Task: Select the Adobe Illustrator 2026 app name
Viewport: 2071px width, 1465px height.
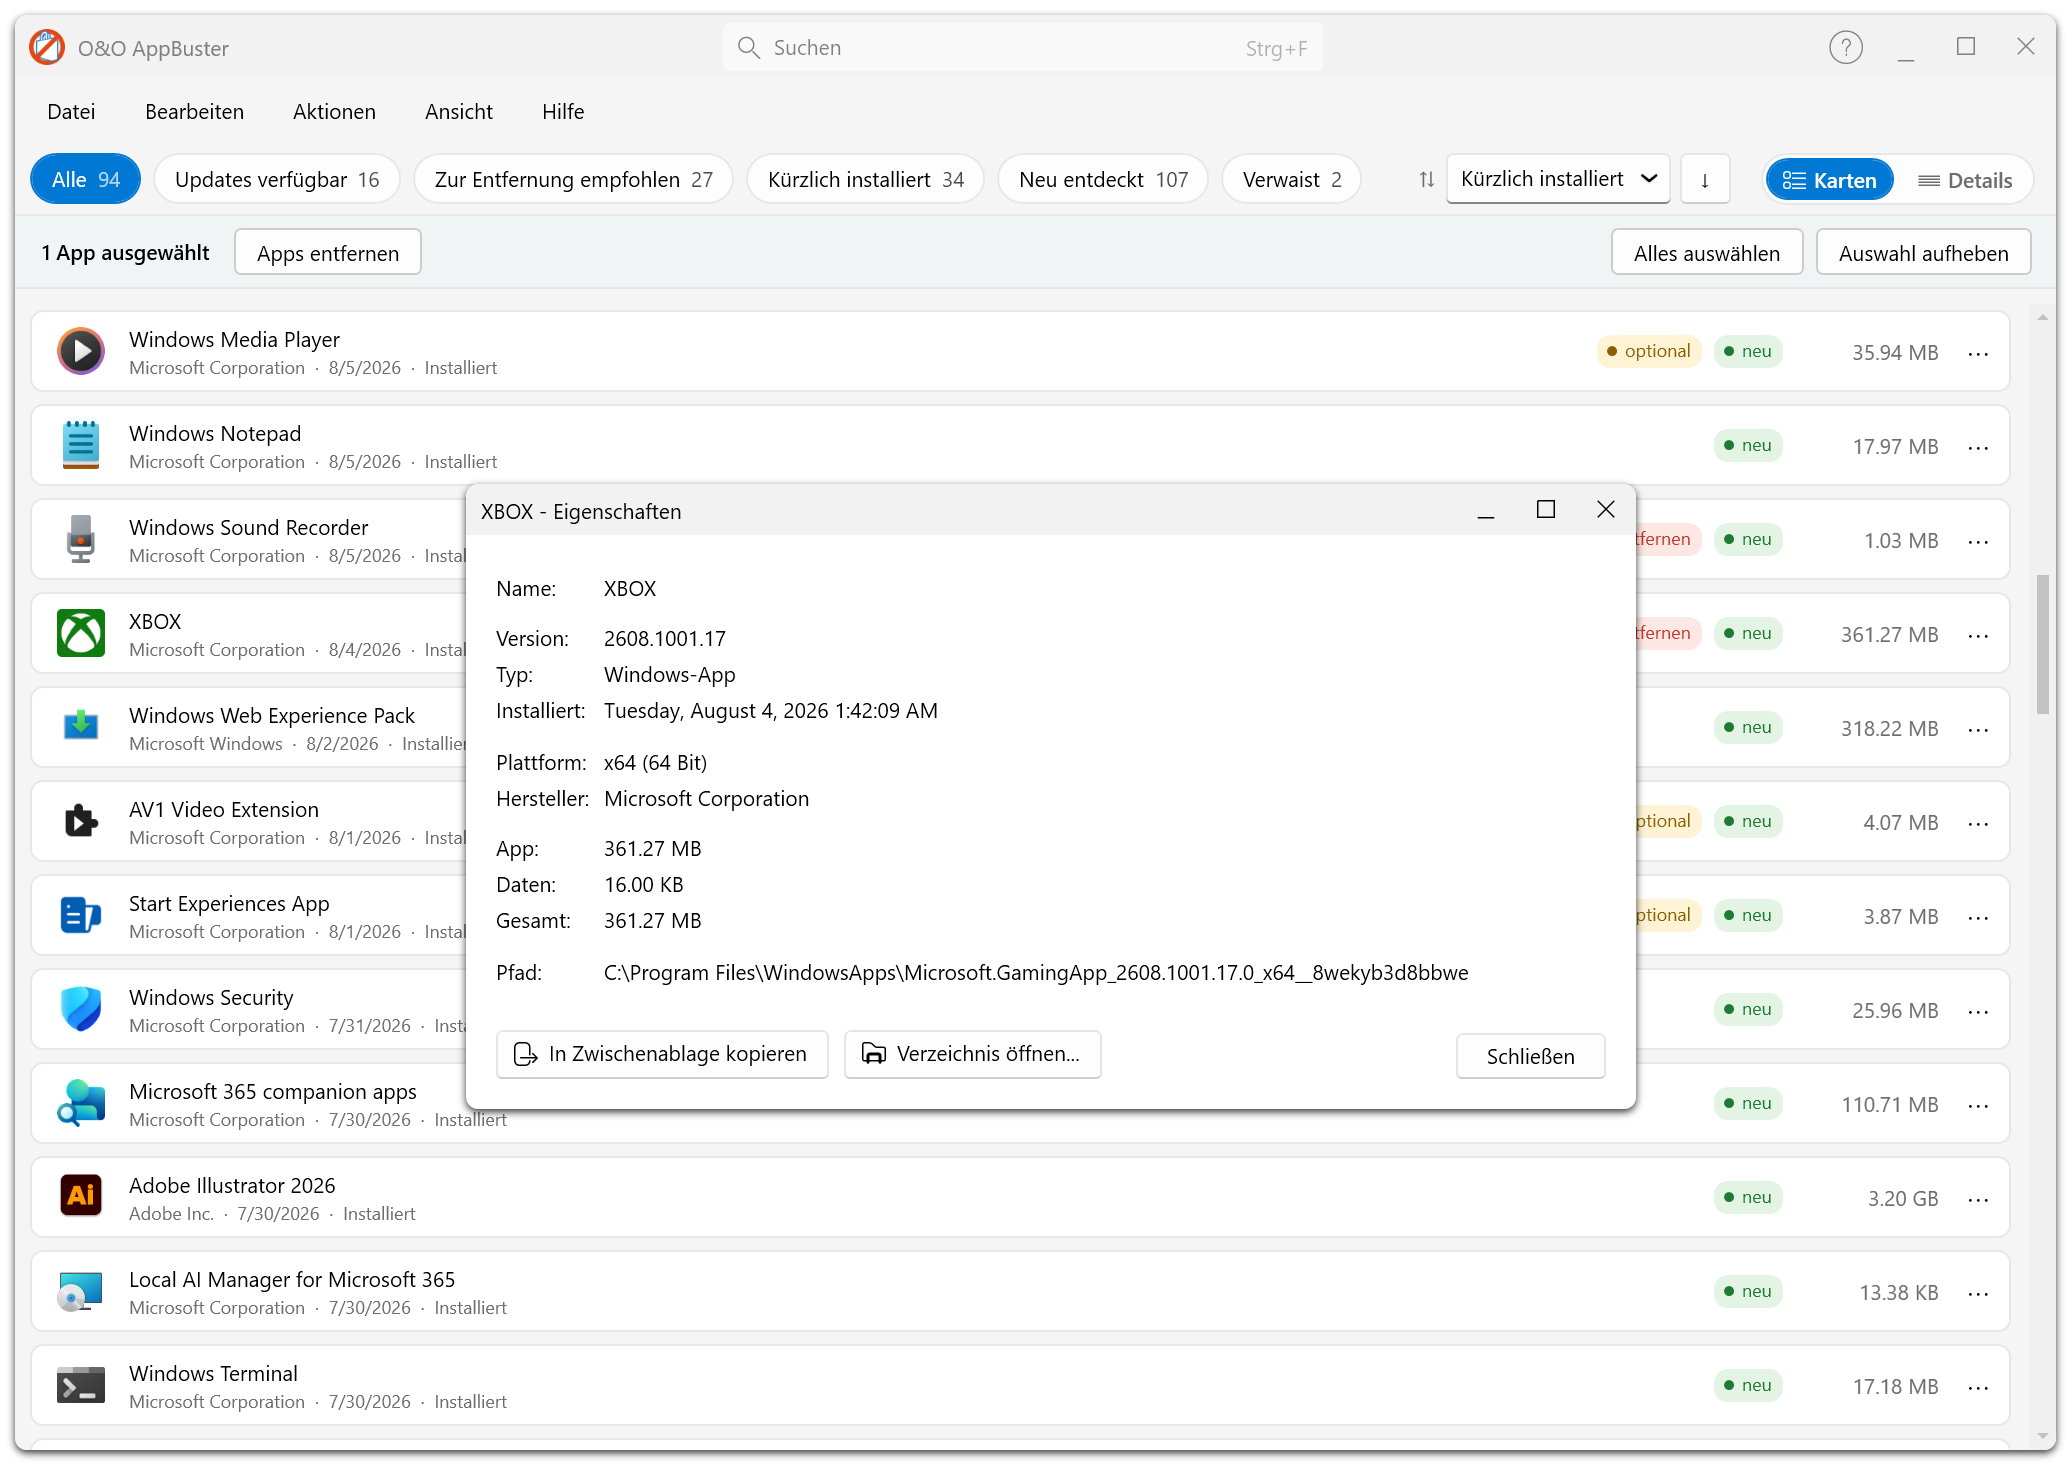Action: [x=232, y=1185]
